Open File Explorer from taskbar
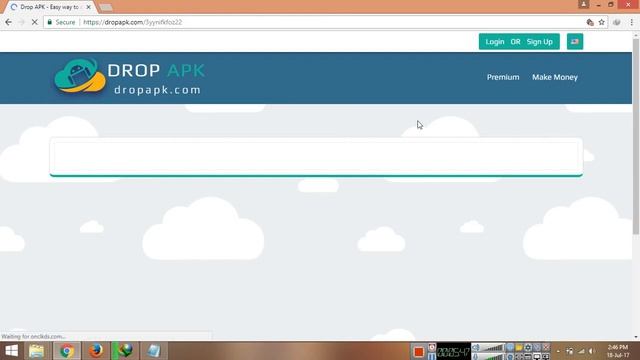Image resolution: width=640 pixels, height=360 pixels. (37, 351)
